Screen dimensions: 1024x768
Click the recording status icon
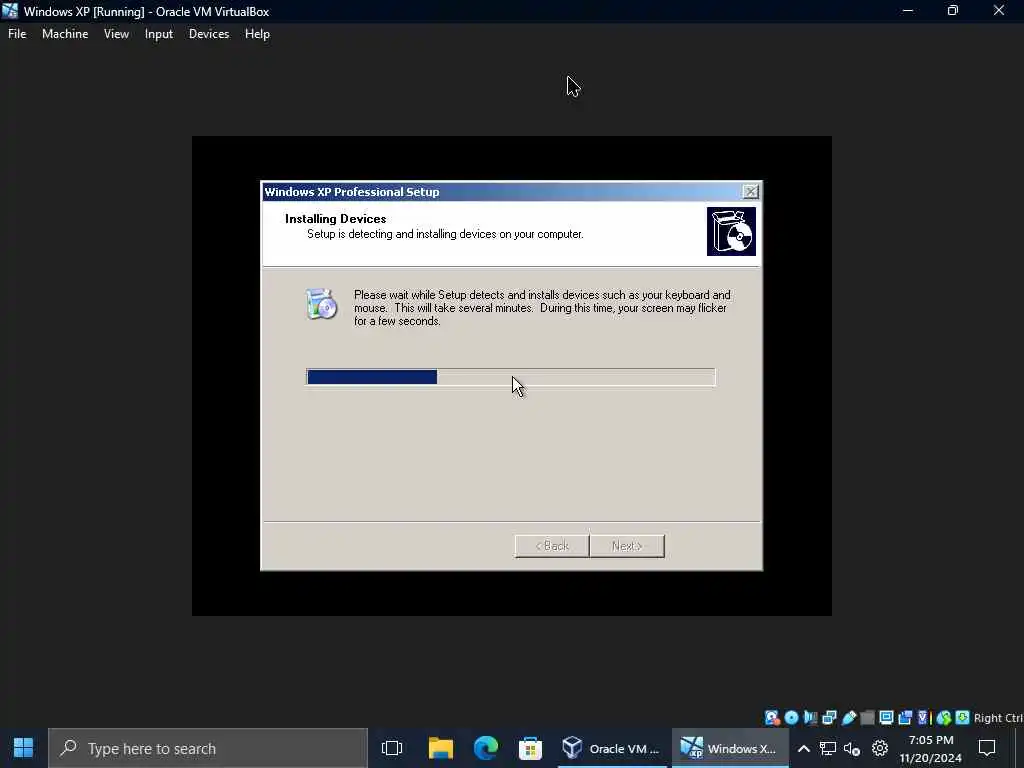(905, 718)
